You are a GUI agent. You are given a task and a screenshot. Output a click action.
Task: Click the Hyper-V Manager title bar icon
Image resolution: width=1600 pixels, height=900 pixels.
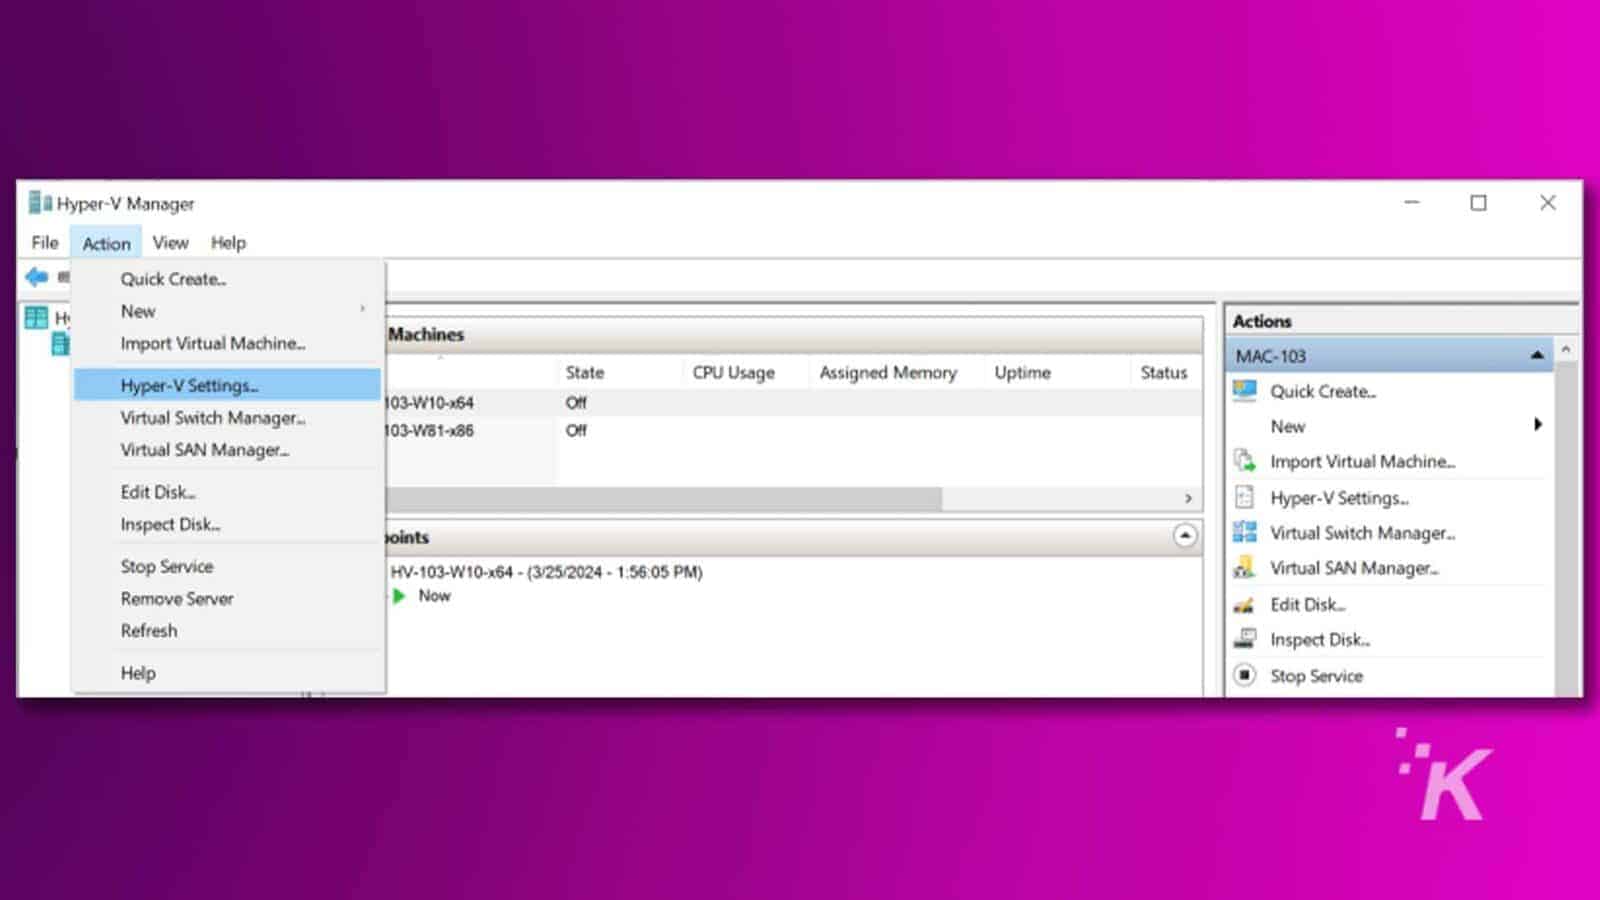pyautogui.click(x=40, y=203)
